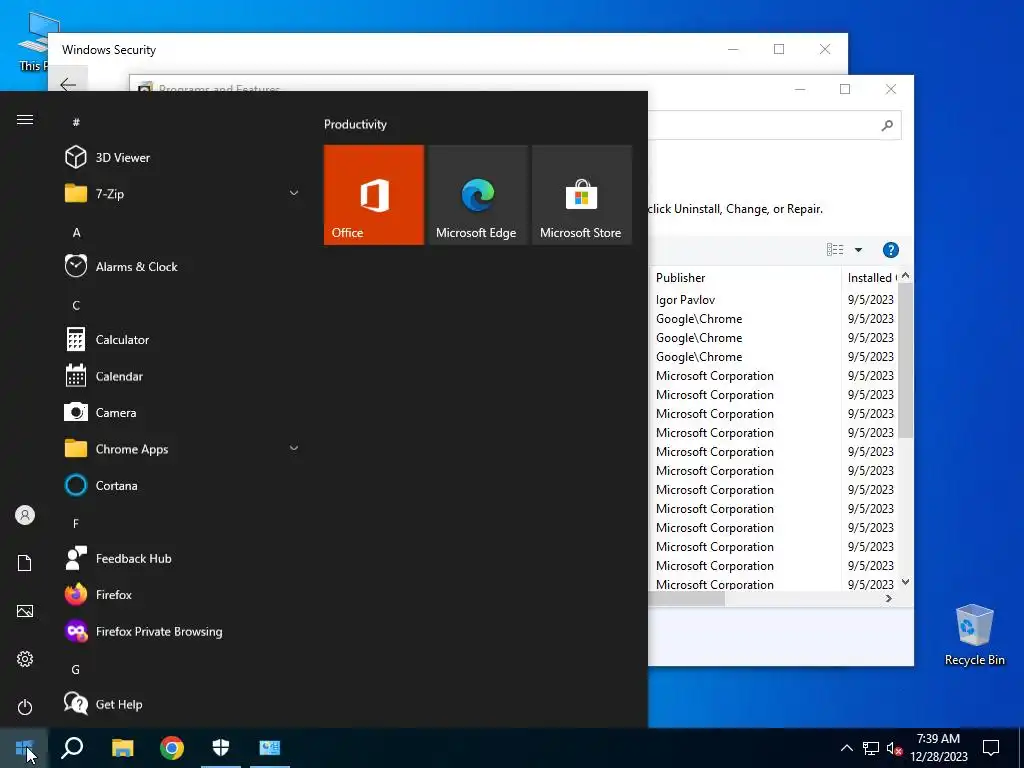Expand the Chrome Apps folder chevron
1024x768 pixels.
click(294, 449)
